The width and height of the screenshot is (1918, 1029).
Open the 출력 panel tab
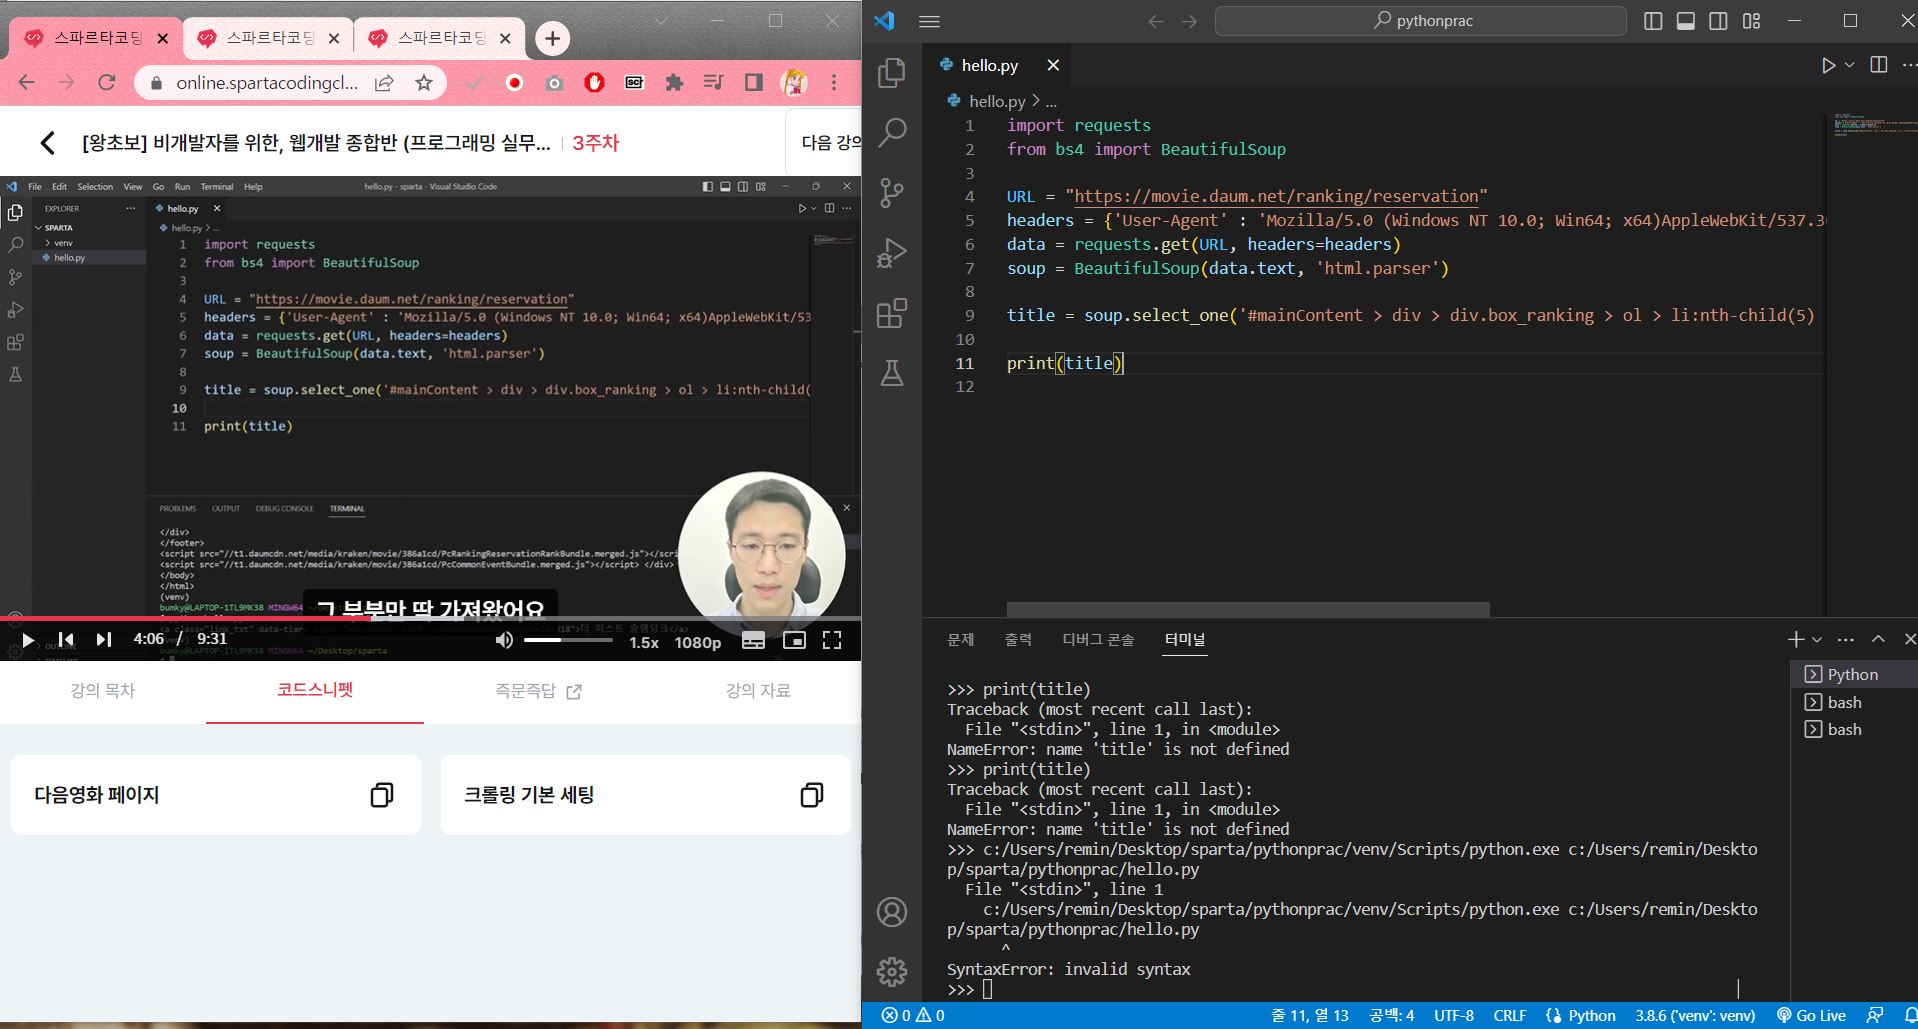(1018, 640)
